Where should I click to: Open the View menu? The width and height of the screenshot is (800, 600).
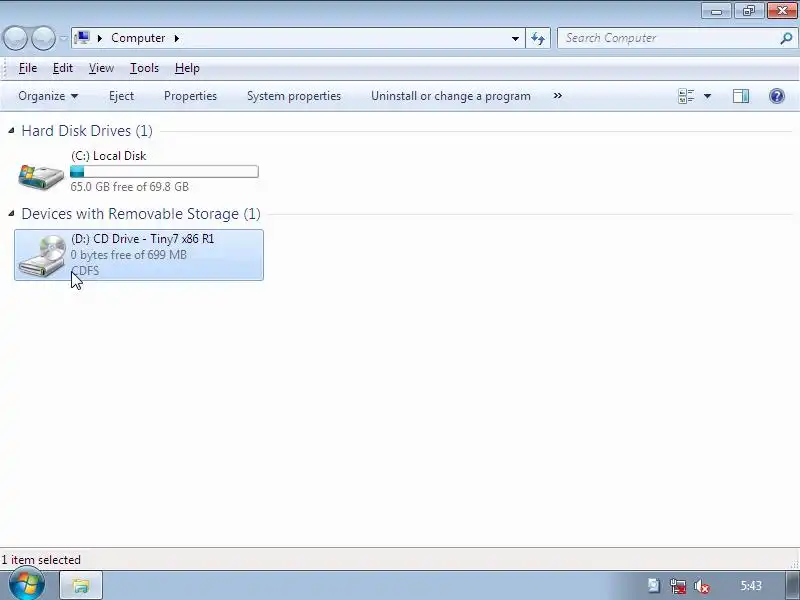click(x=101, y=68)
